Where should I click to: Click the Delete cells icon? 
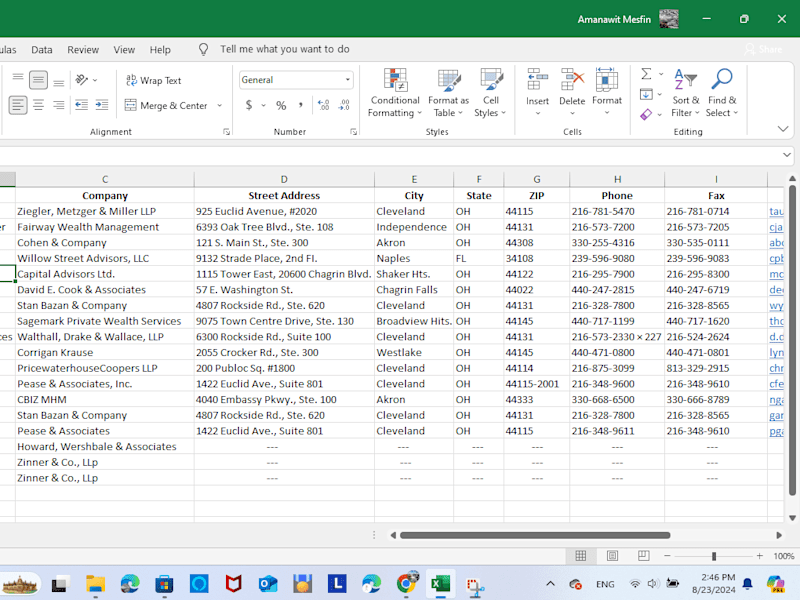(x=572, y=80)
